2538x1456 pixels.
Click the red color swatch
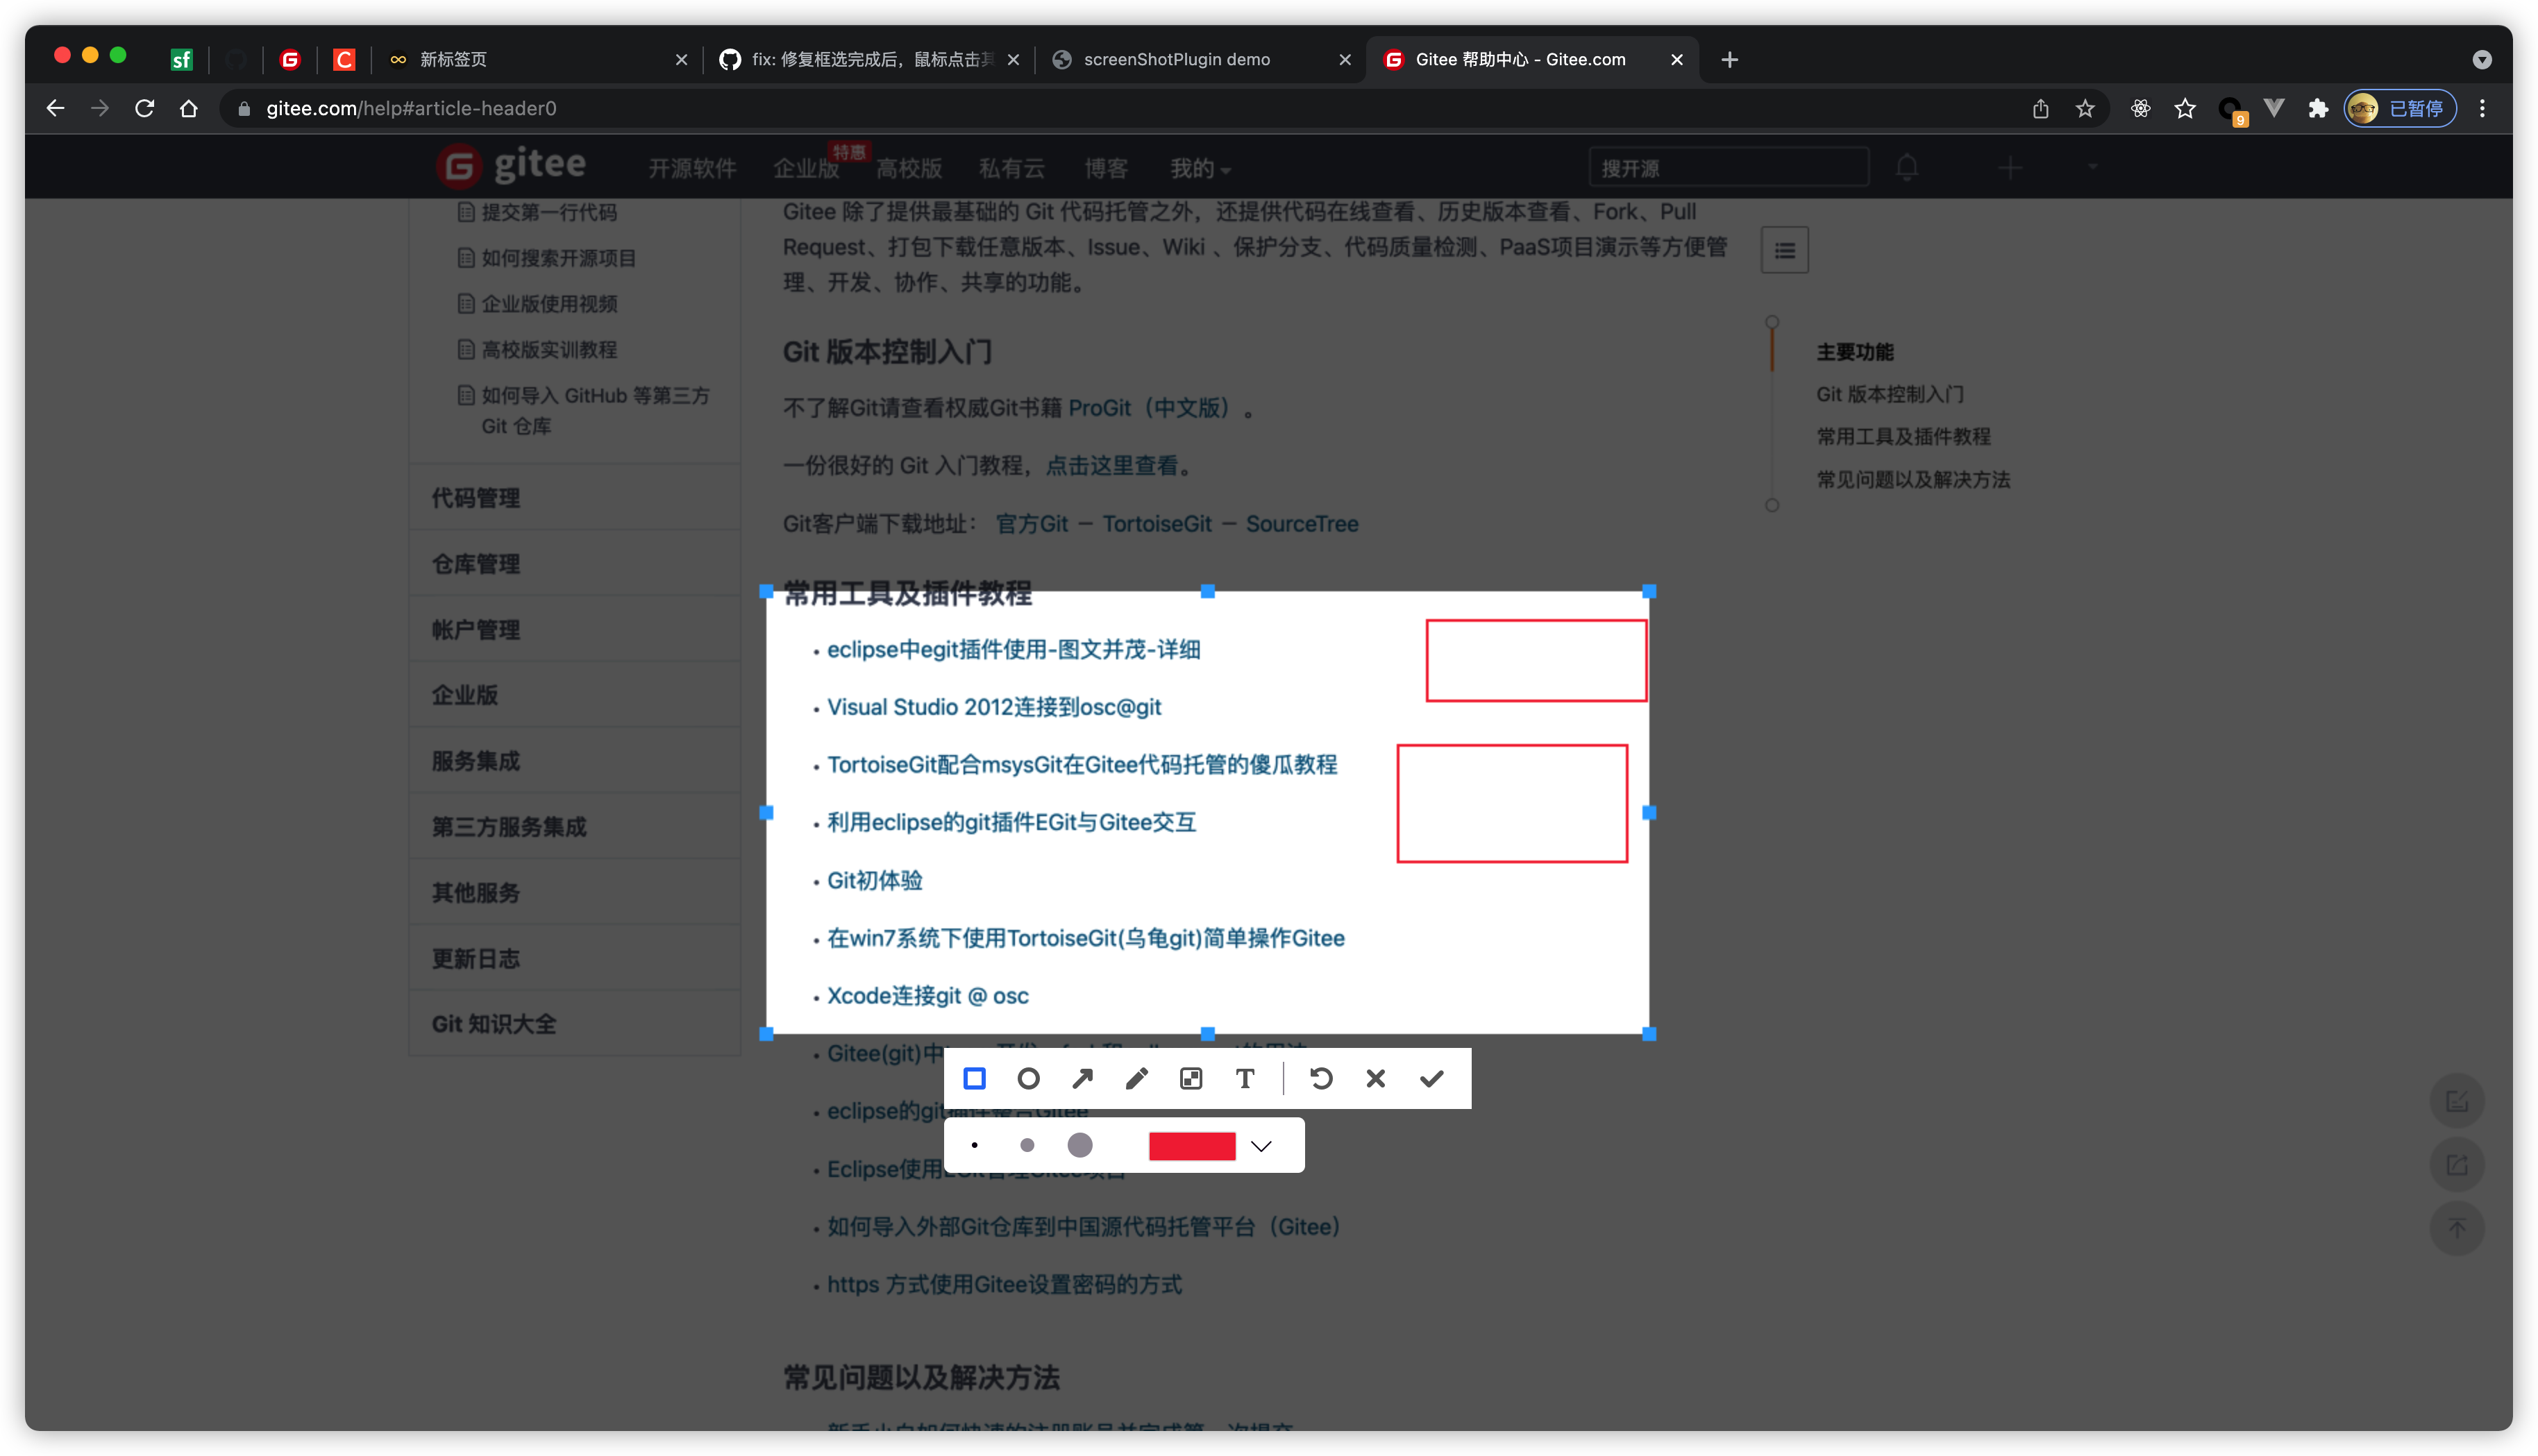(x=1192, y=1146)
